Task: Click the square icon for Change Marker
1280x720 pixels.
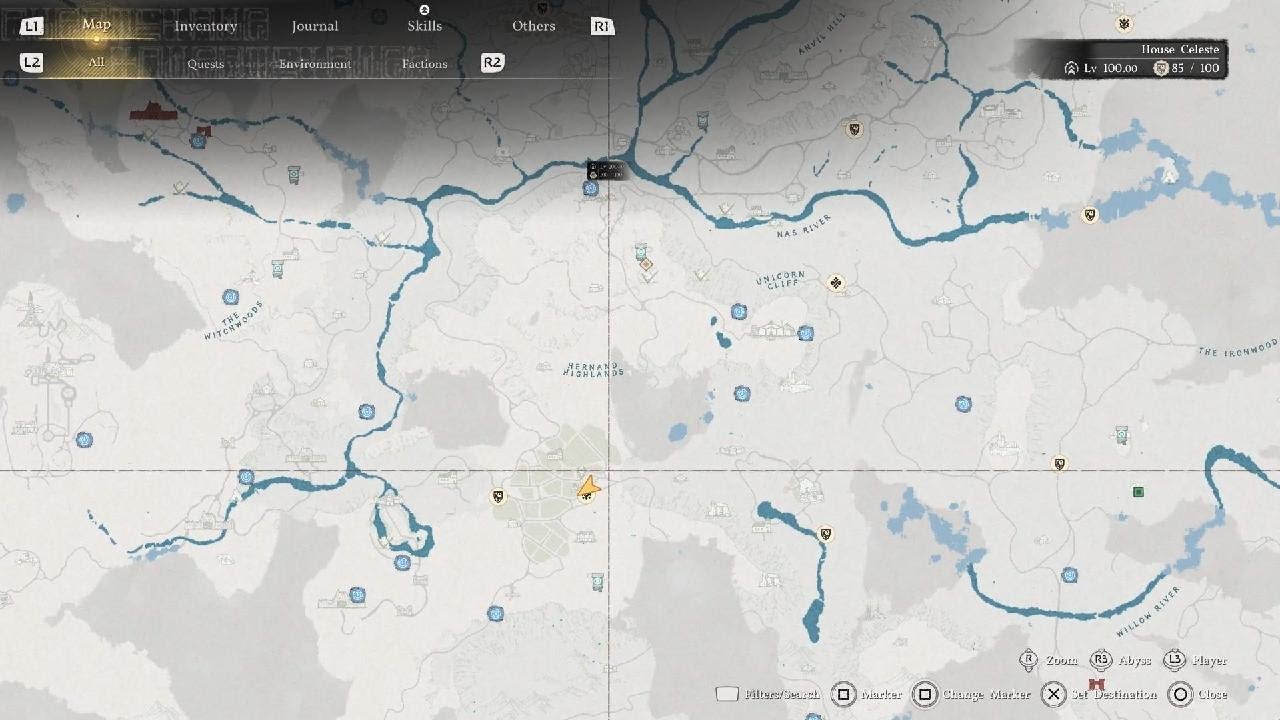Action: point(925,694)
